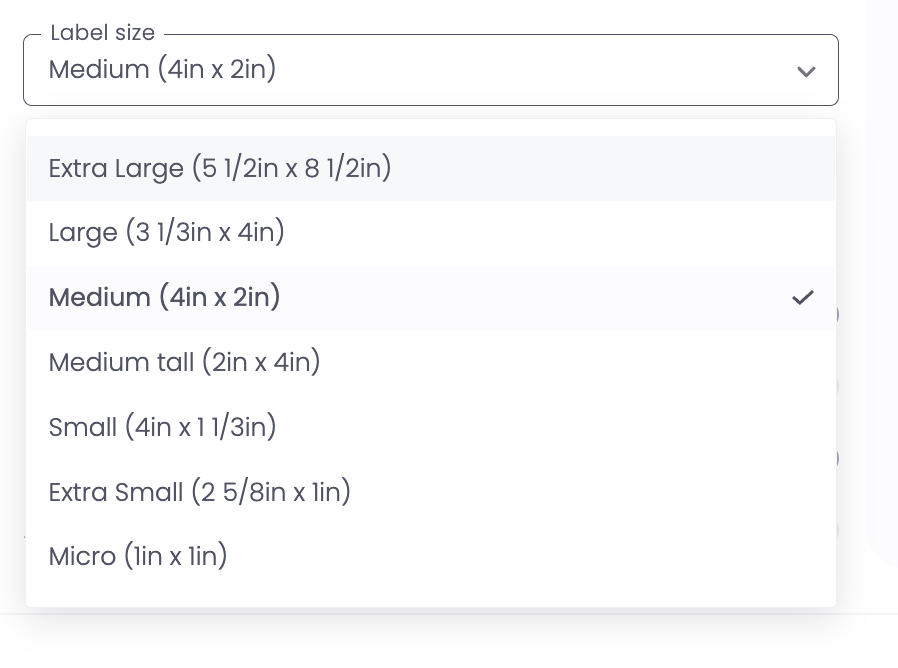This screenshot has height=668, width=898.
Task: Set label size to 1in x 1in
Action: point(138,556)
